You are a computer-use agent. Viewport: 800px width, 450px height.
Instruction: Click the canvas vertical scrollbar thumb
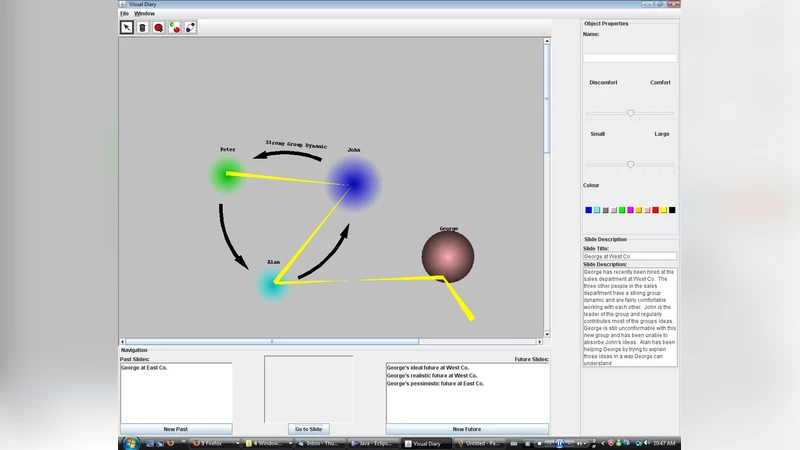(547, 98)
